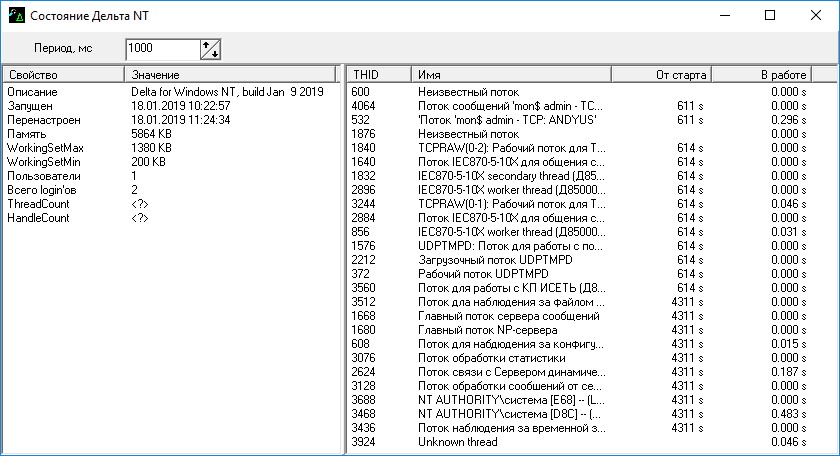
Task: Select thread 4064 message stream row
Action: click(x=510, y=106)
